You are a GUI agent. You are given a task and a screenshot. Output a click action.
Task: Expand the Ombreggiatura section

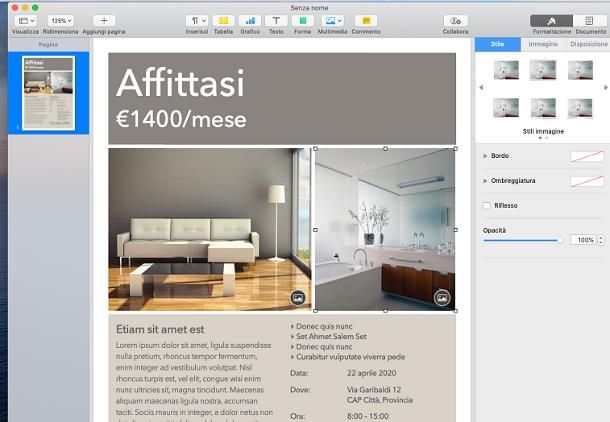[485, 181]
